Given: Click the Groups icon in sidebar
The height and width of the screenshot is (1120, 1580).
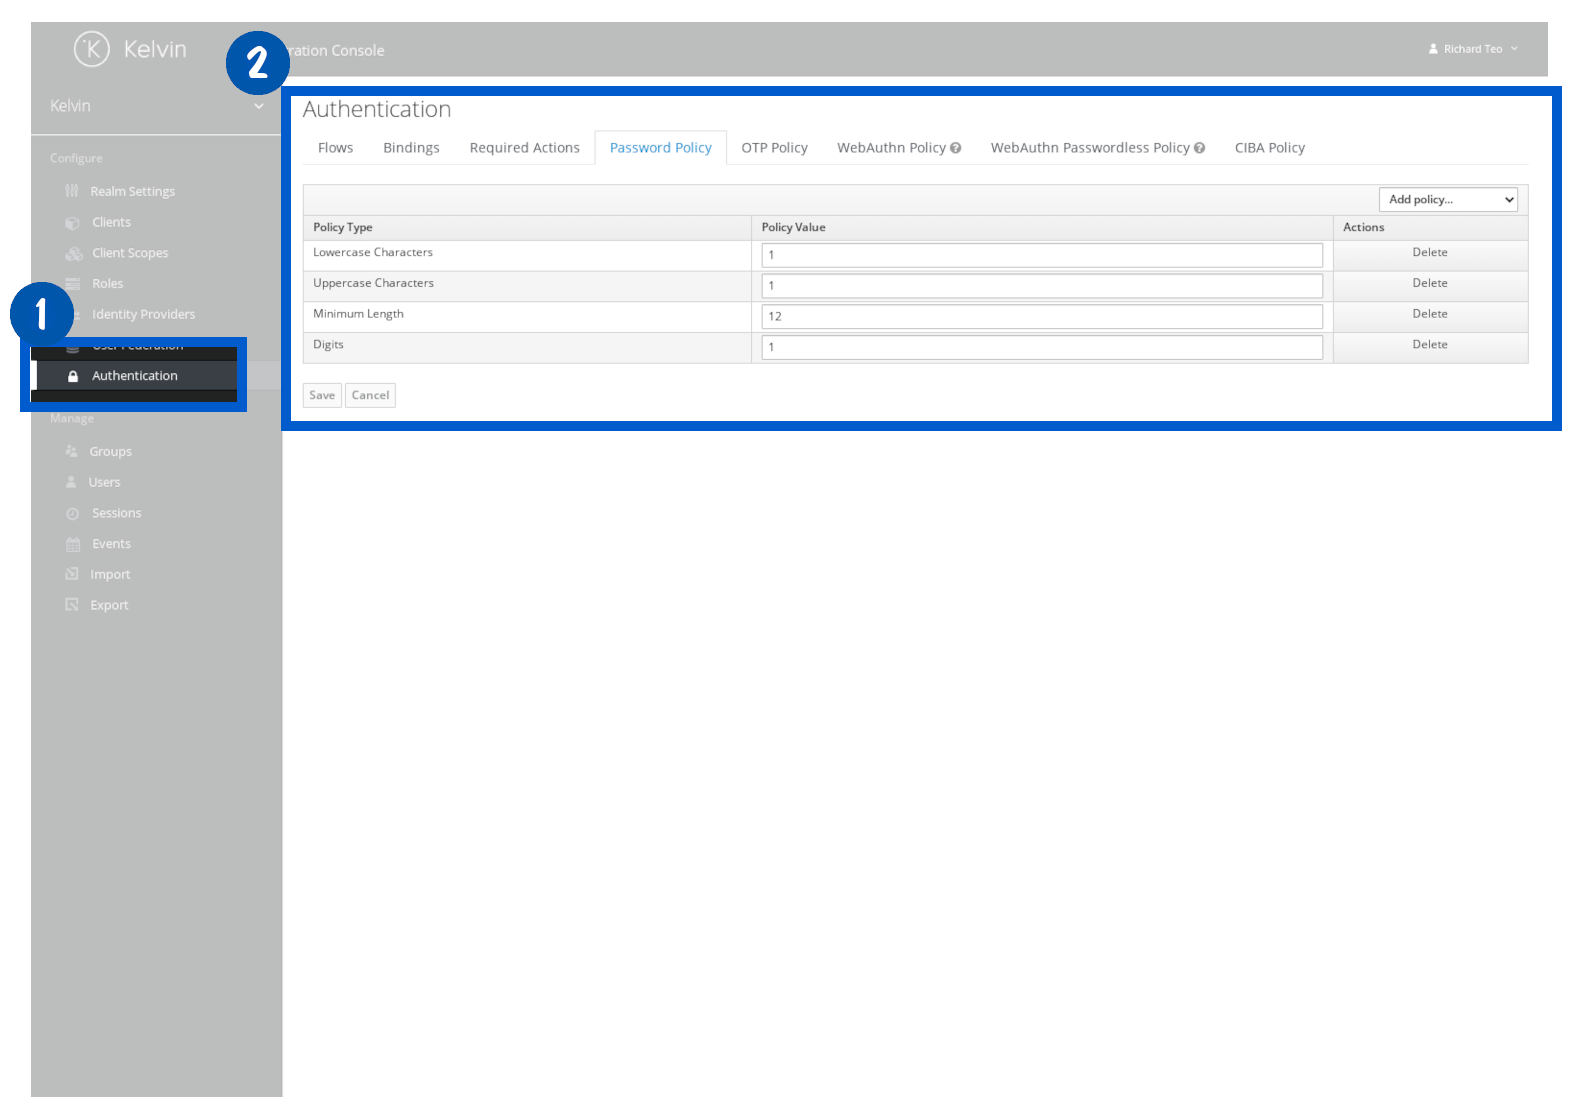Looking at the screenshot, I should coord(71,452).
